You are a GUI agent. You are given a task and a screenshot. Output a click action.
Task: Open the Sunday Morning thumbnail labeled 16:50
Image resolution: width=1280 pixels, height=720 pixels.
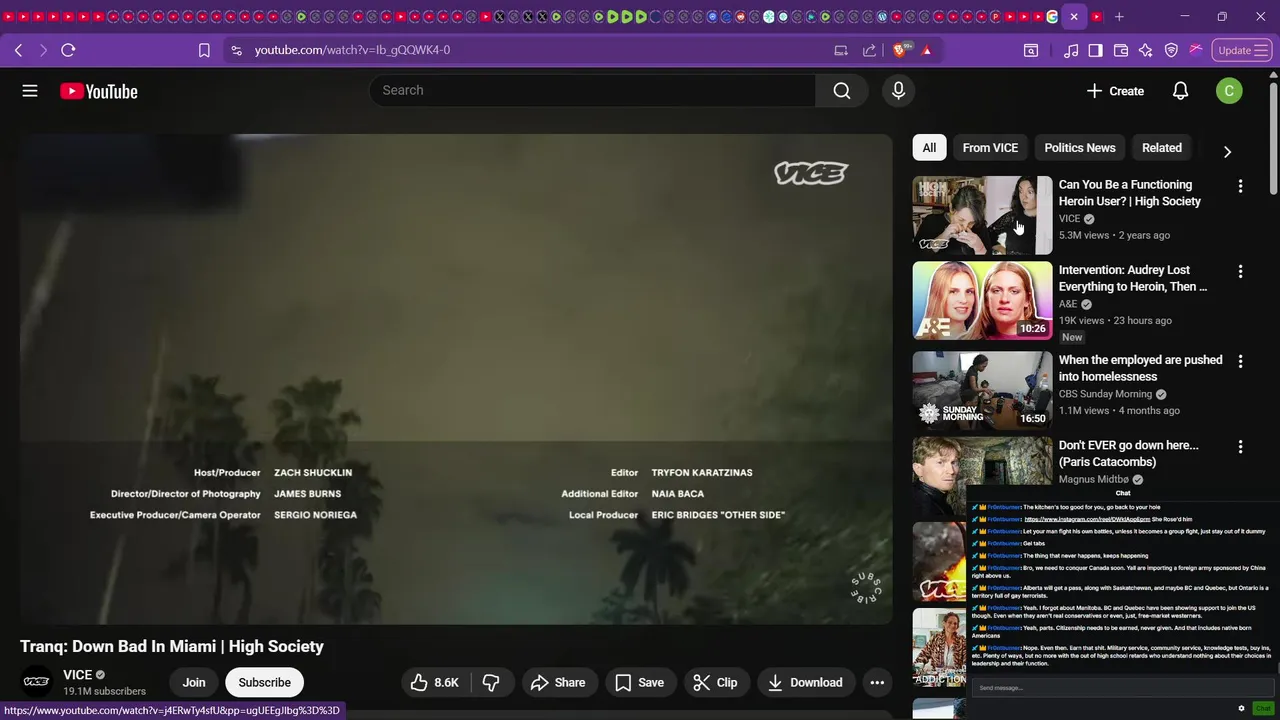[x=982, y=391]
